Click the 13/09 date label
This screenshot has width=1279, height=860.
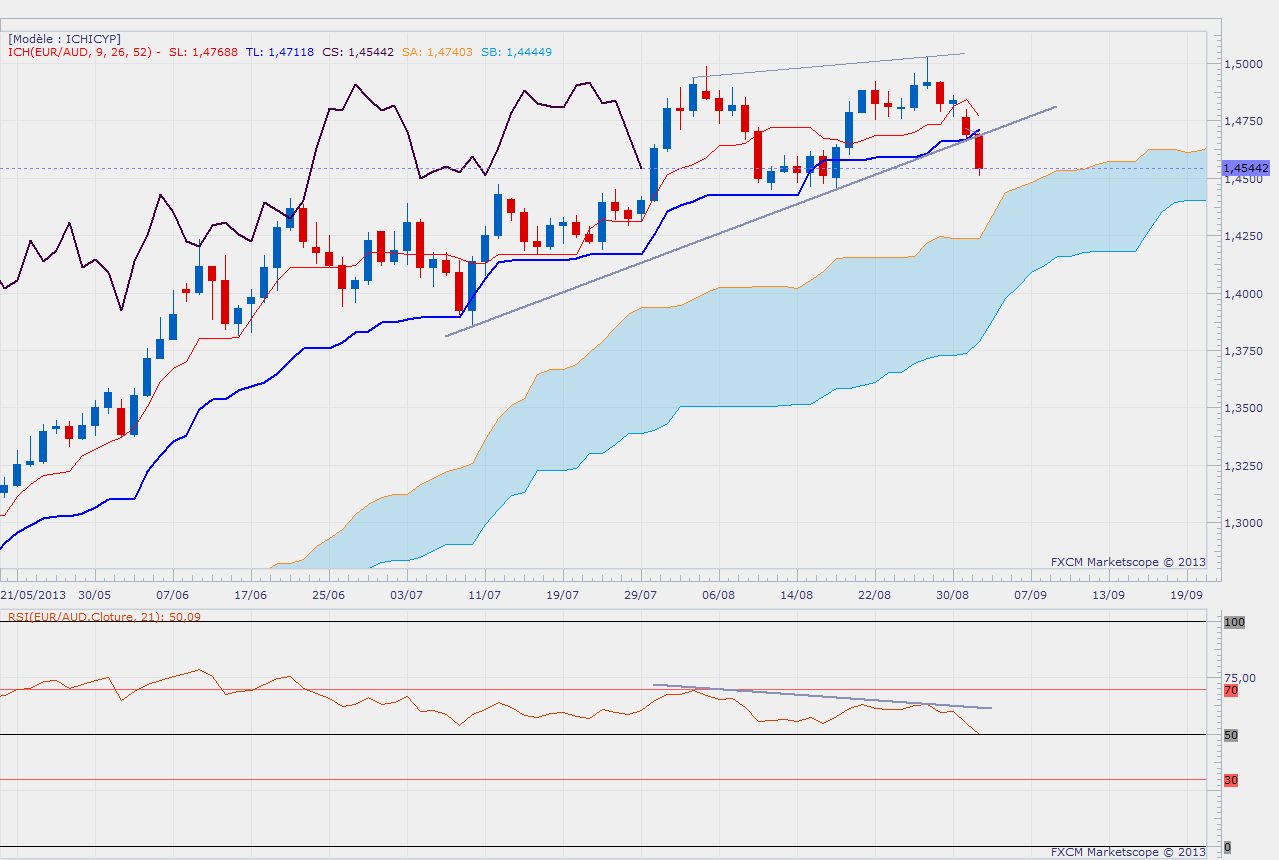click(1108, 594)
